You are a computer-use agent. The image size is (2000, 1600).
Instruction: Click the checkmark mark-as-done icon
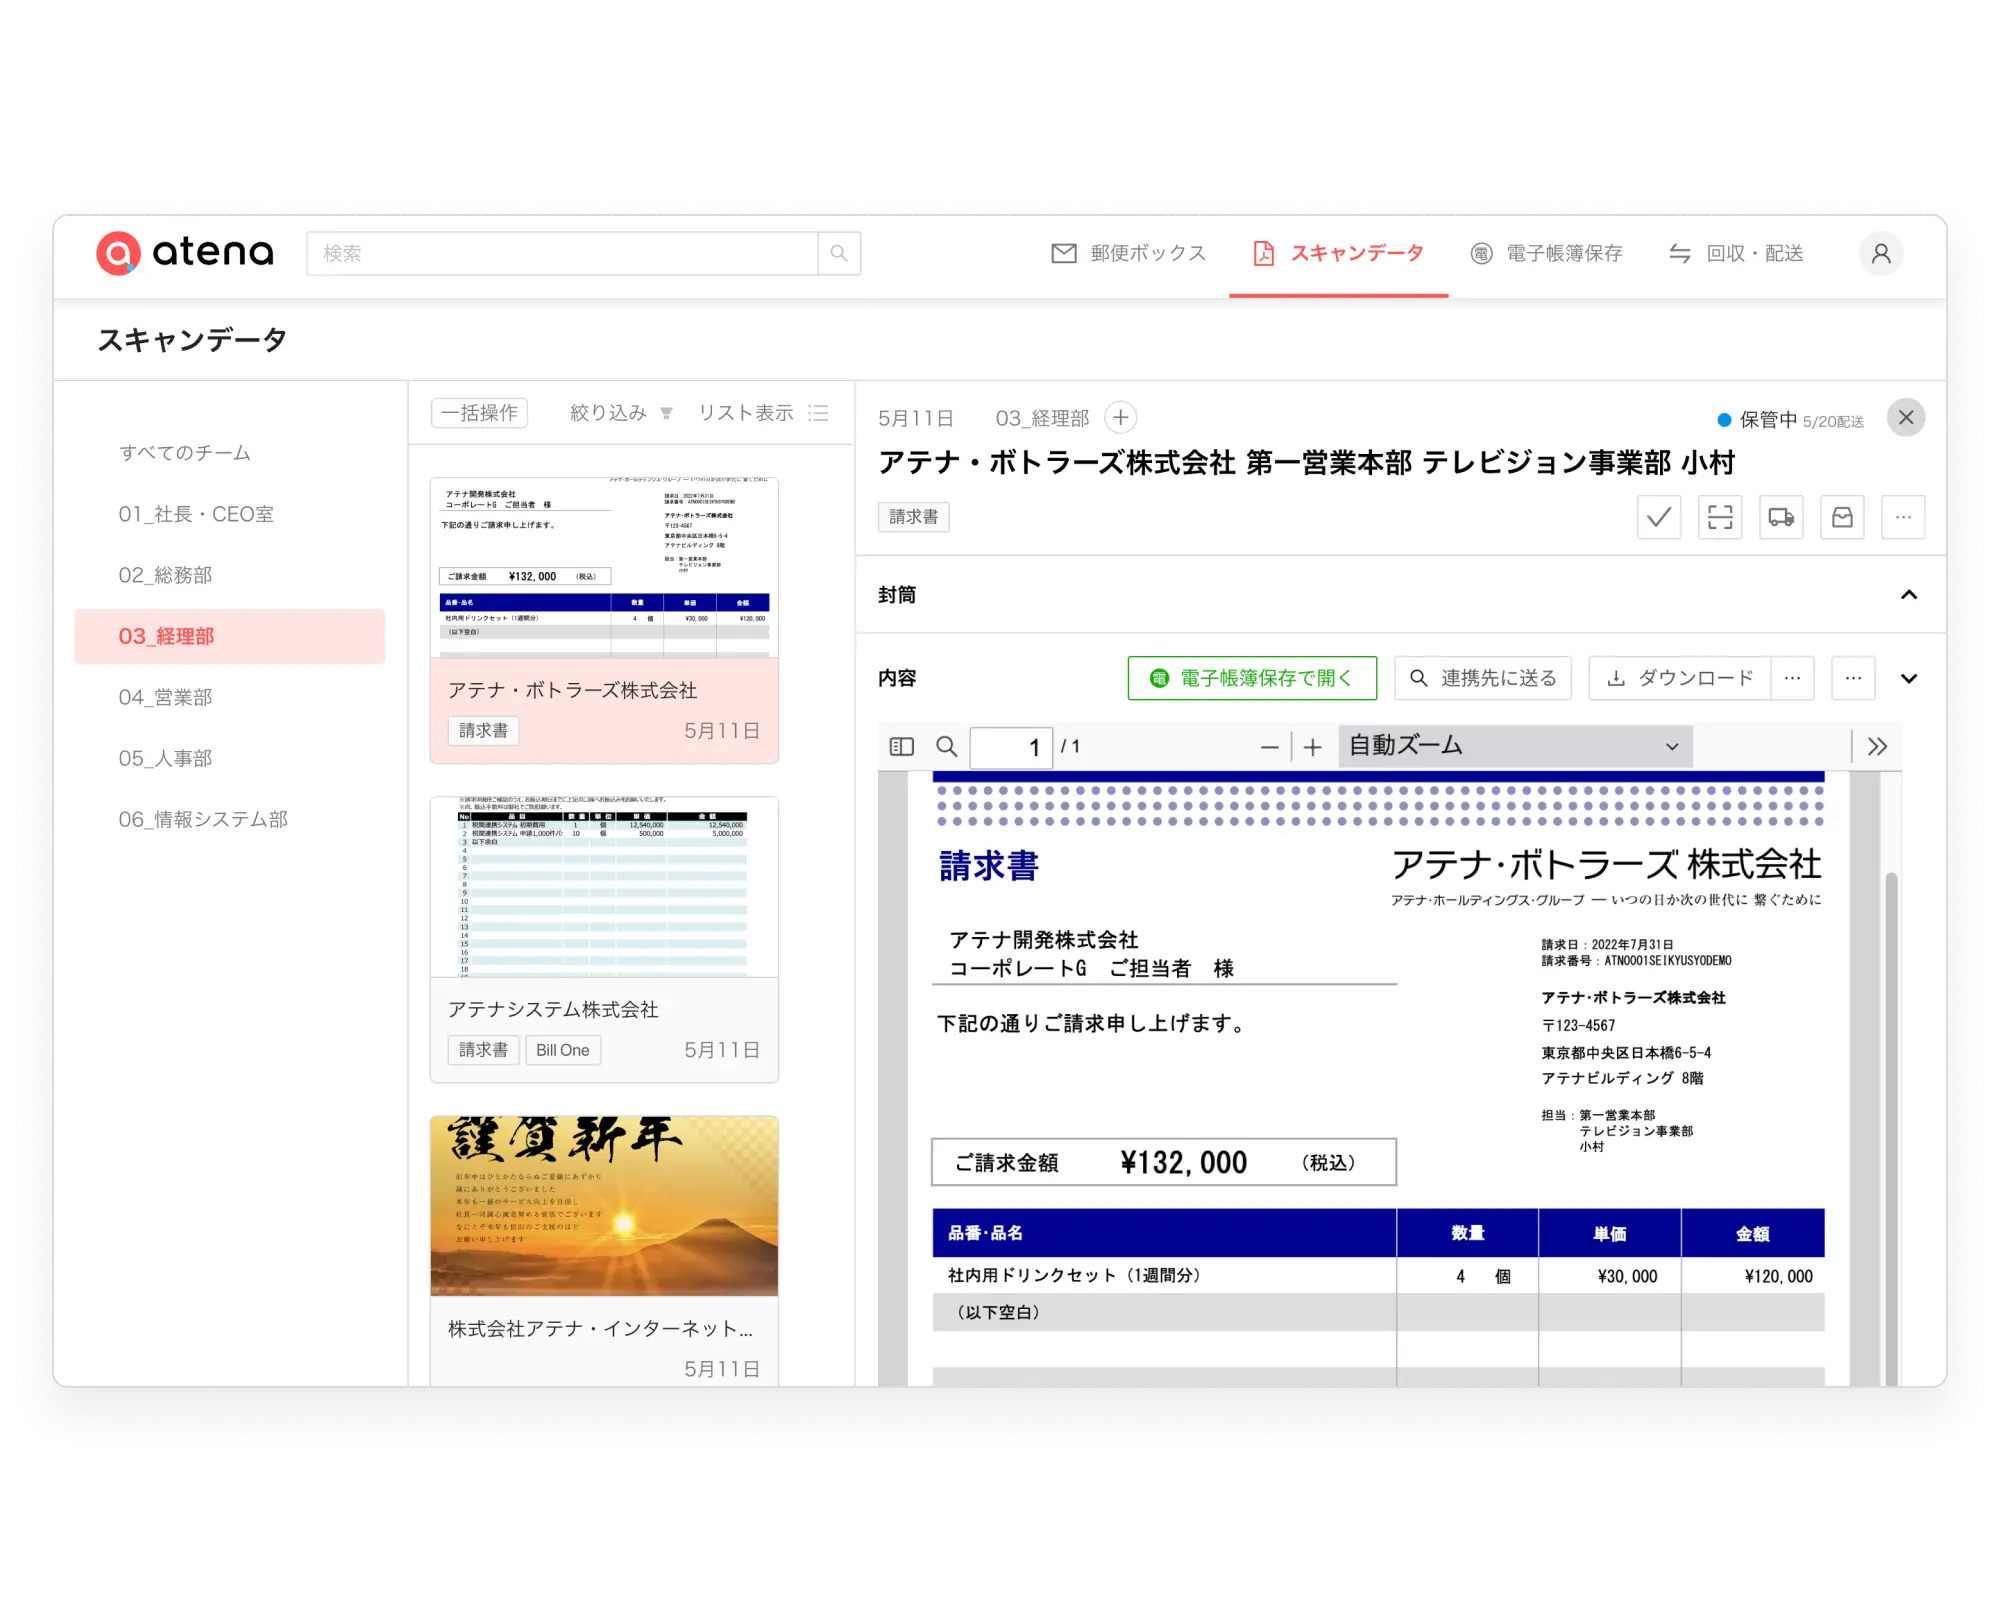coord(1658,517)
